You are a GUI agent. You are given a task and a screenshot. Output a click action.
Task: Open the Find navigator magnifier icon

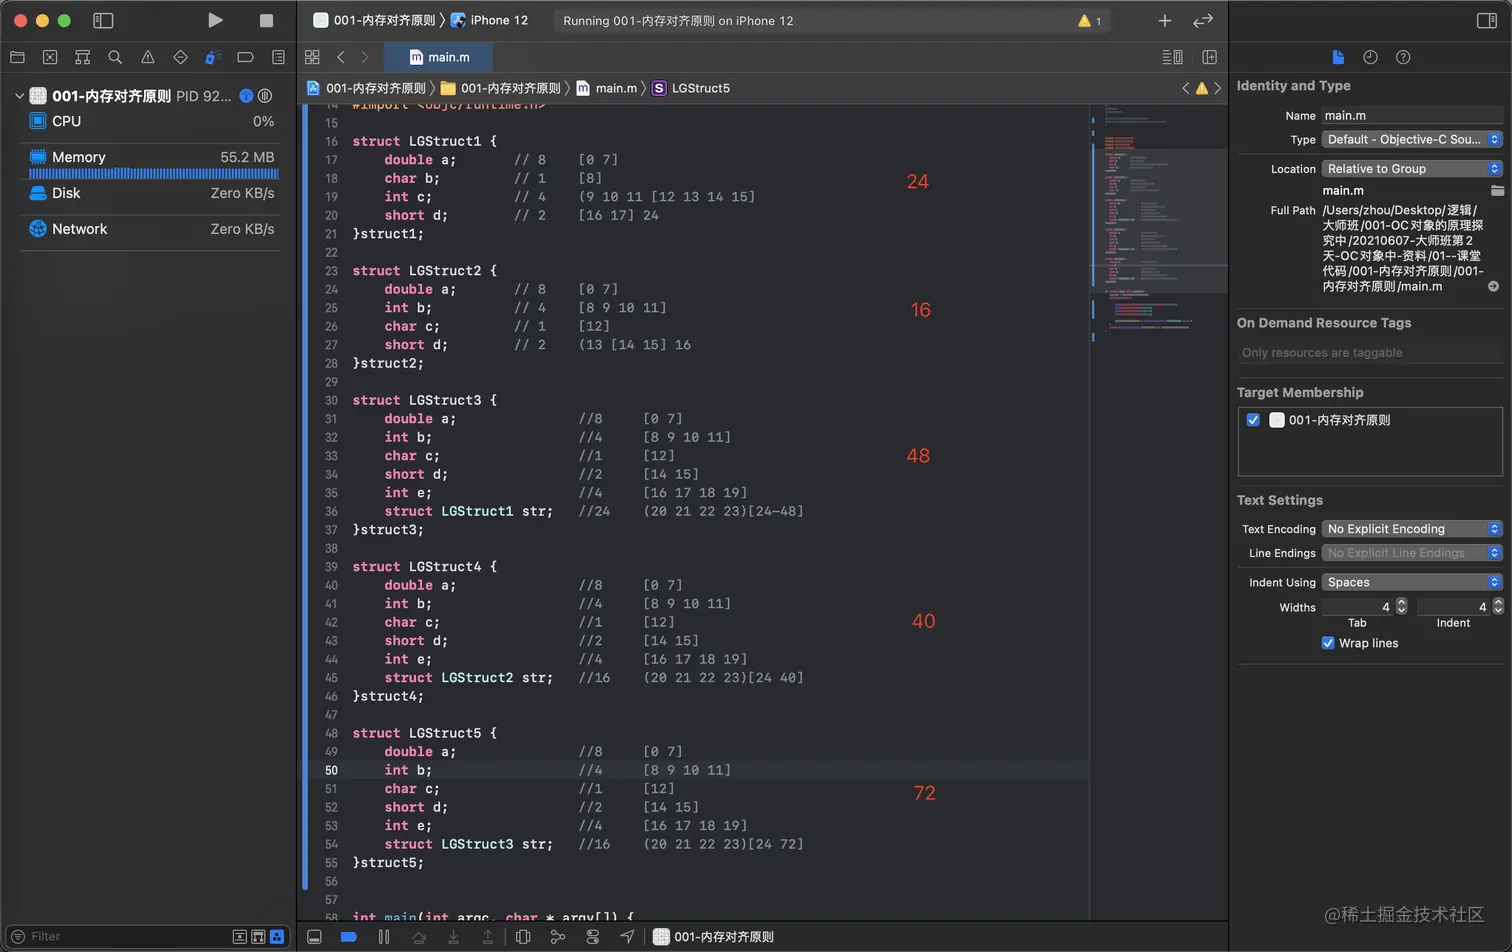[115, 57]
